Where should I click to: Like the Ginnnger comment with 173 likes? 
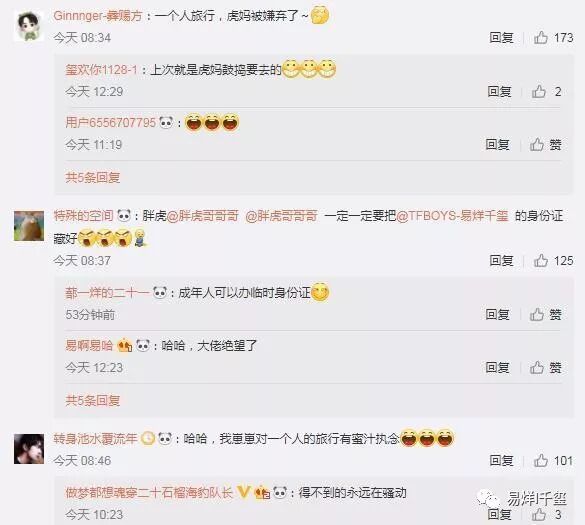click(x=541, y=38)
